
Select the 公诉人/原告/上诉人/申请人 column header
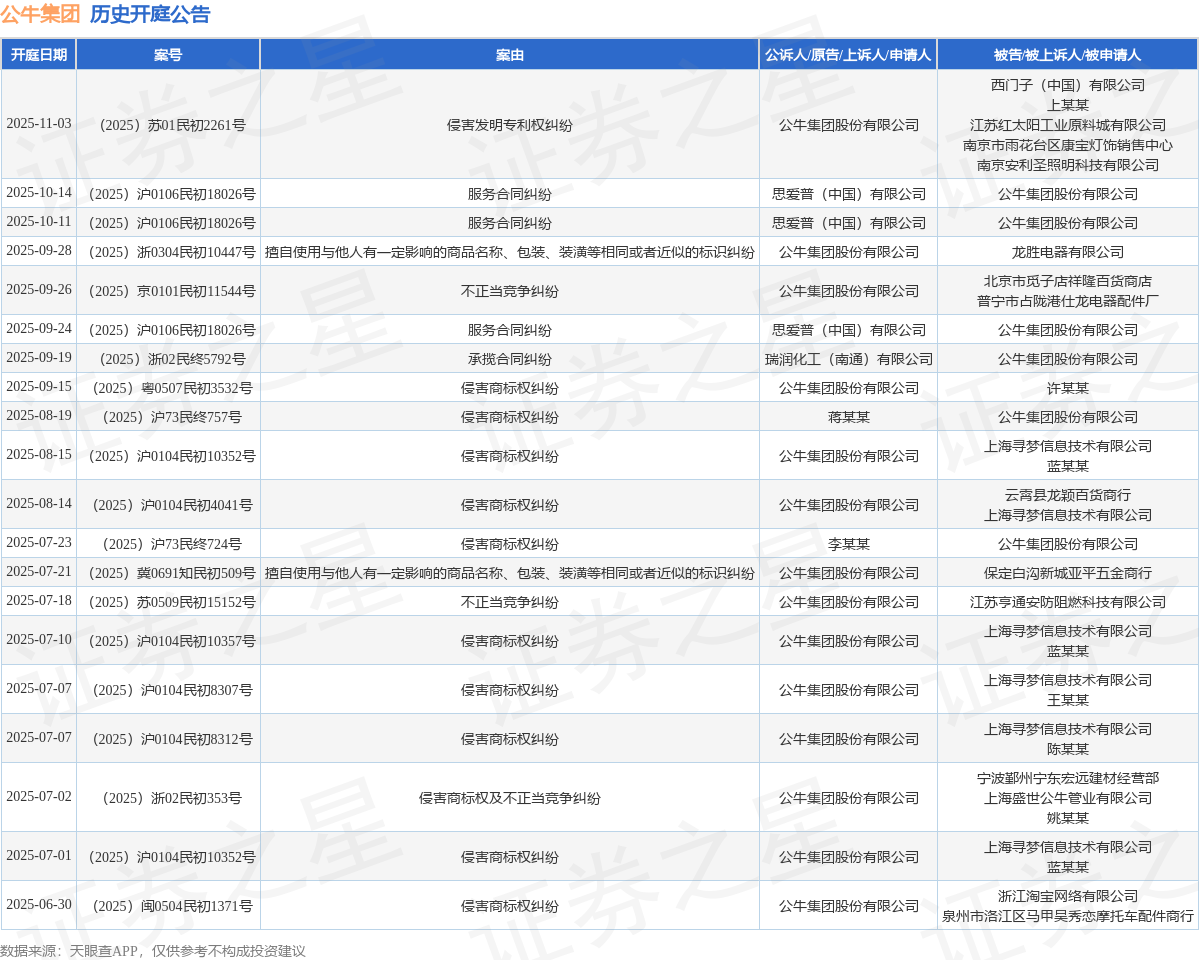pyautogui.click(x=848, y=54)
